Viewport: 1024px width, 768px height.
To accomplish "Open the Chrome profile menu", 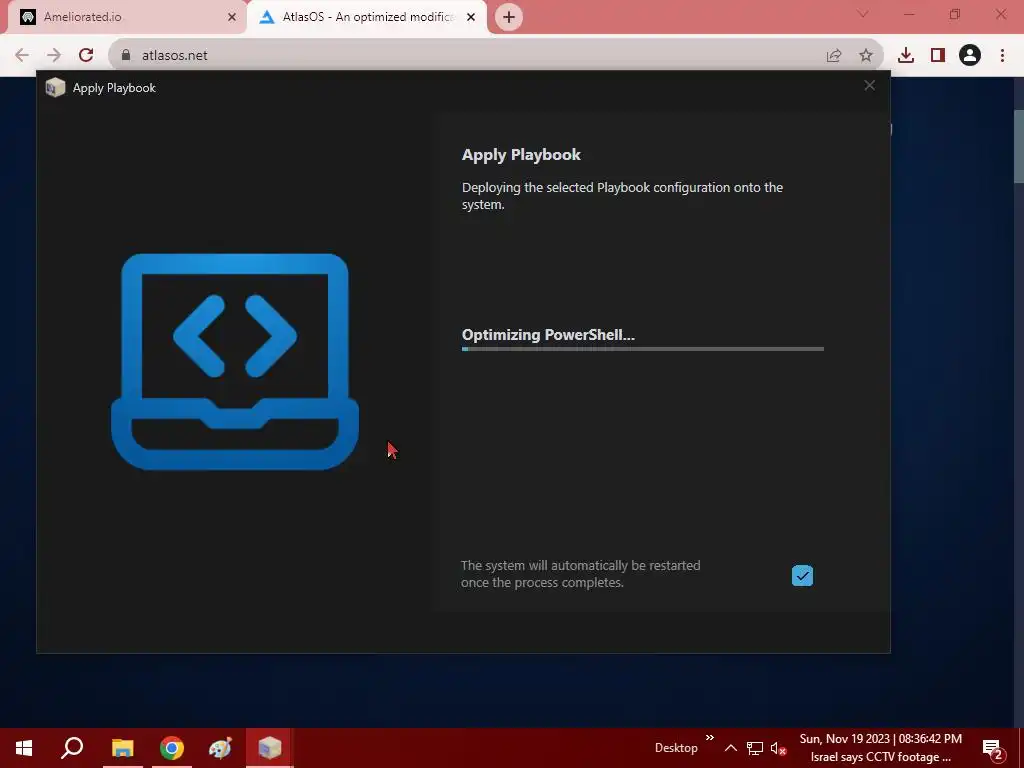I will coord(970,56).
